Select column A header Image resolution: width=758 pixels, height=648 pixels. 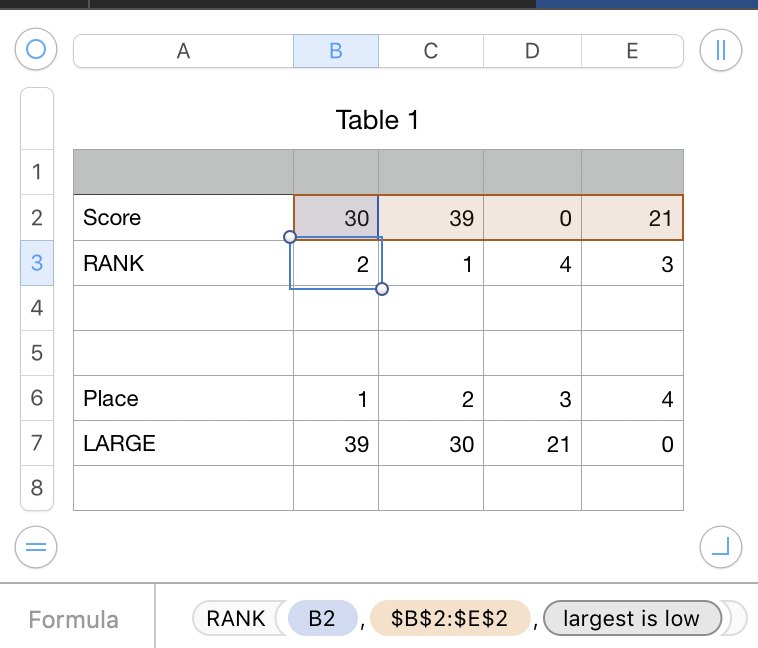pyautogui.click(x=183, y=51)
